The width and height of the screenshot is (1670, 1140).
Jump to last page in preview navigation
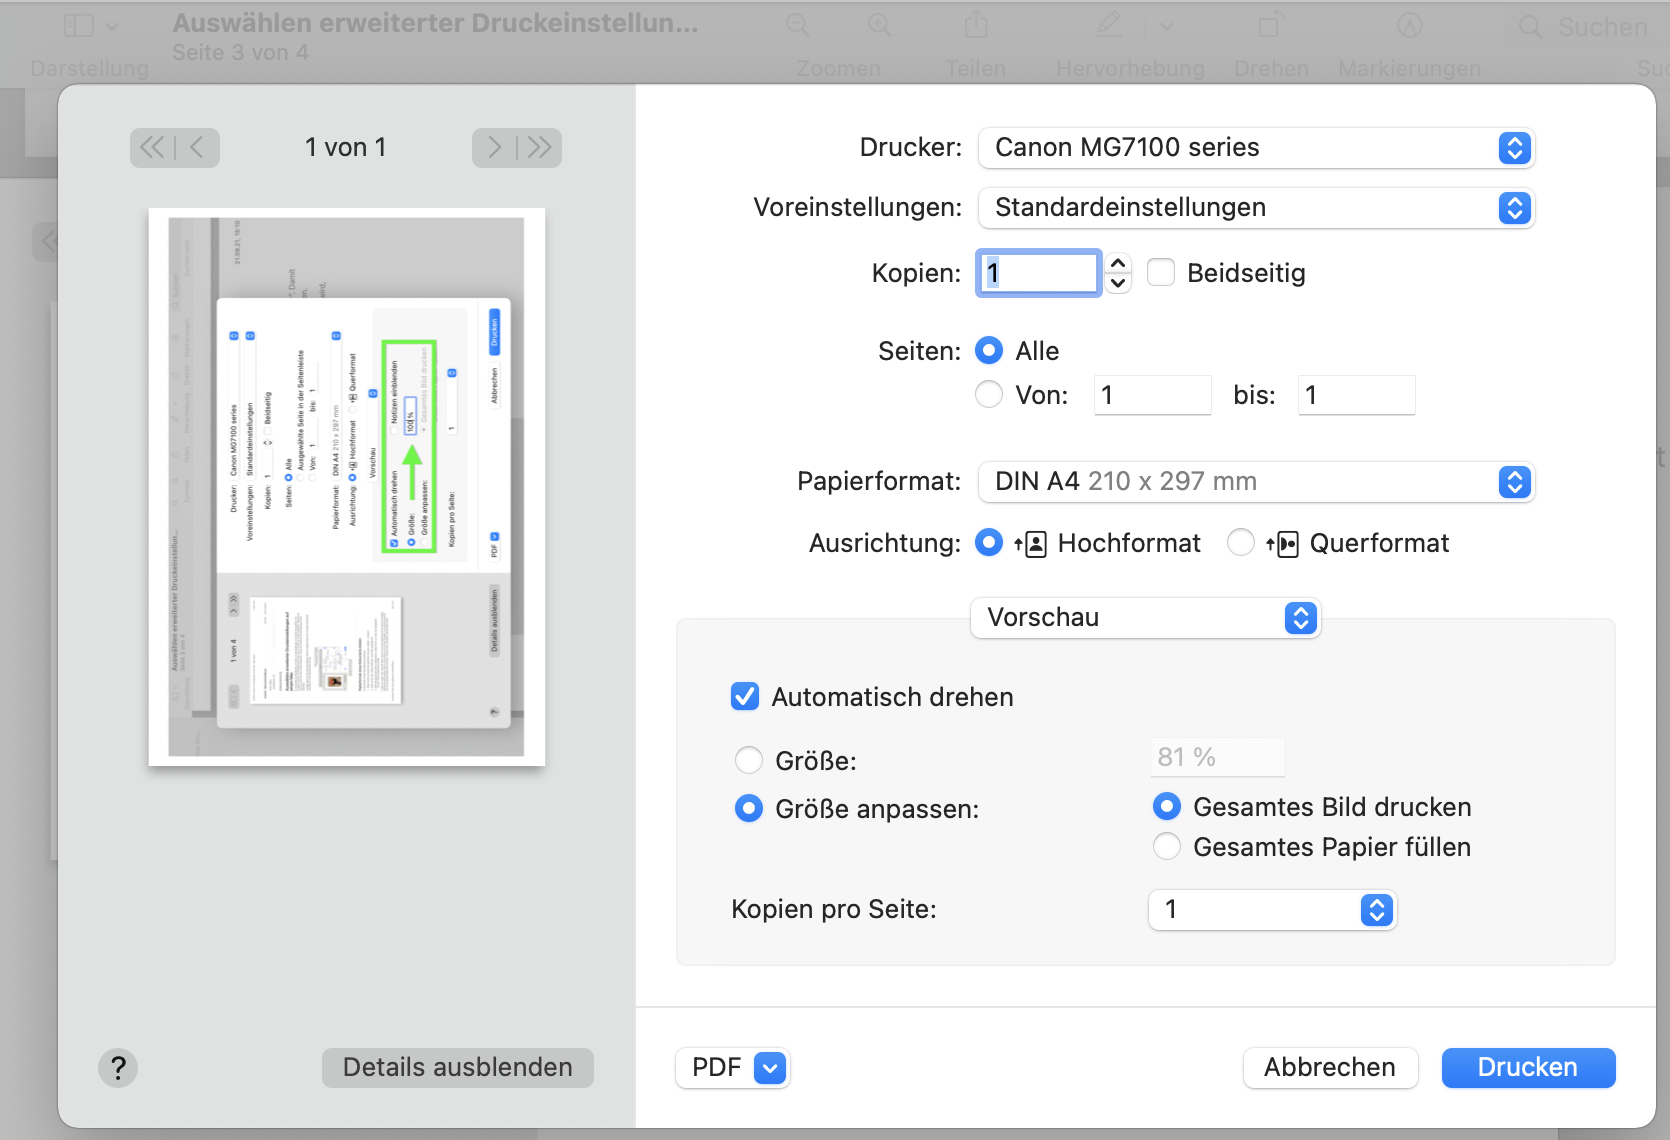[x=540, y=148]
